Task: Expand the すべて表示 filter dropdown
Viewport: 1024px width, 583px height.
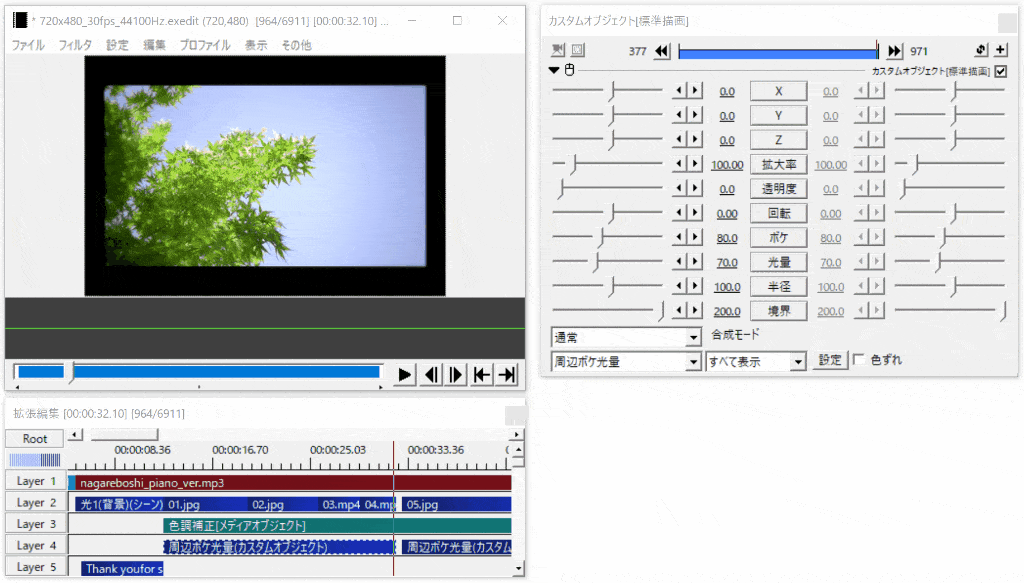Action: pos(756,362)
